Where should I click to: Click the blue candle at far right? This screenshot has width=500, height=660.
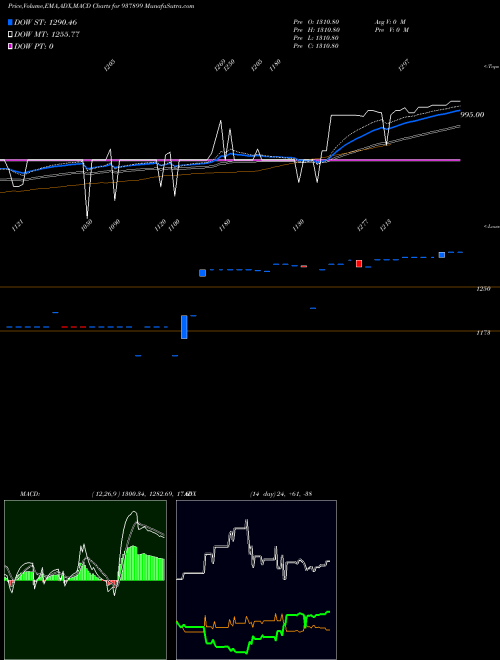click(x=442, y=255)
